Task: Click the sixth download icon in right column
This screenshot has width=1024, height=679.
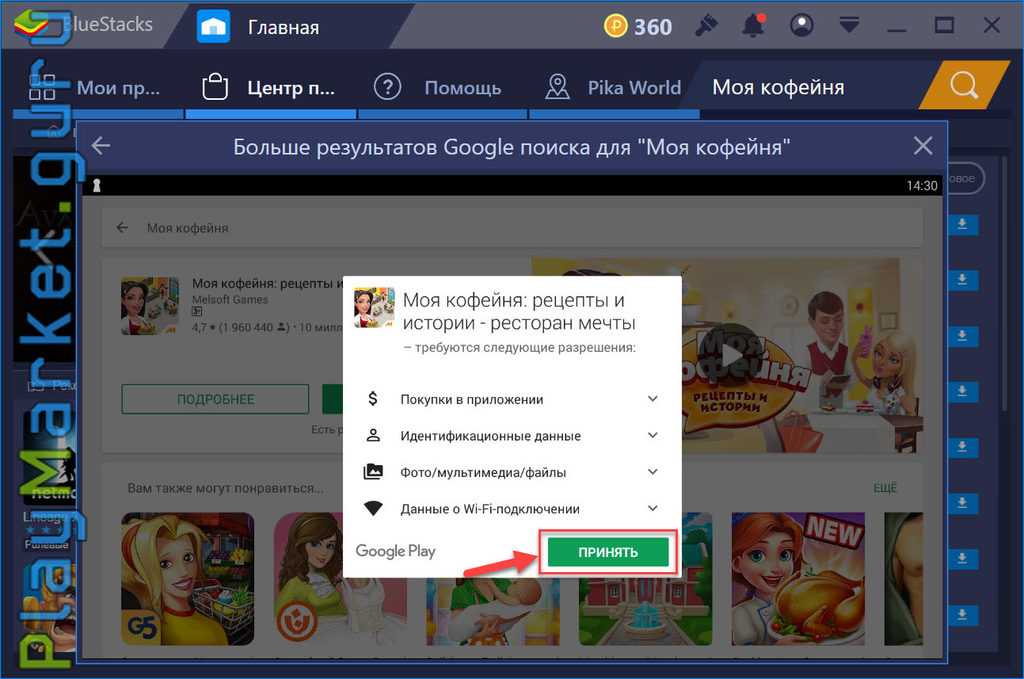Action: pos(962,503)
